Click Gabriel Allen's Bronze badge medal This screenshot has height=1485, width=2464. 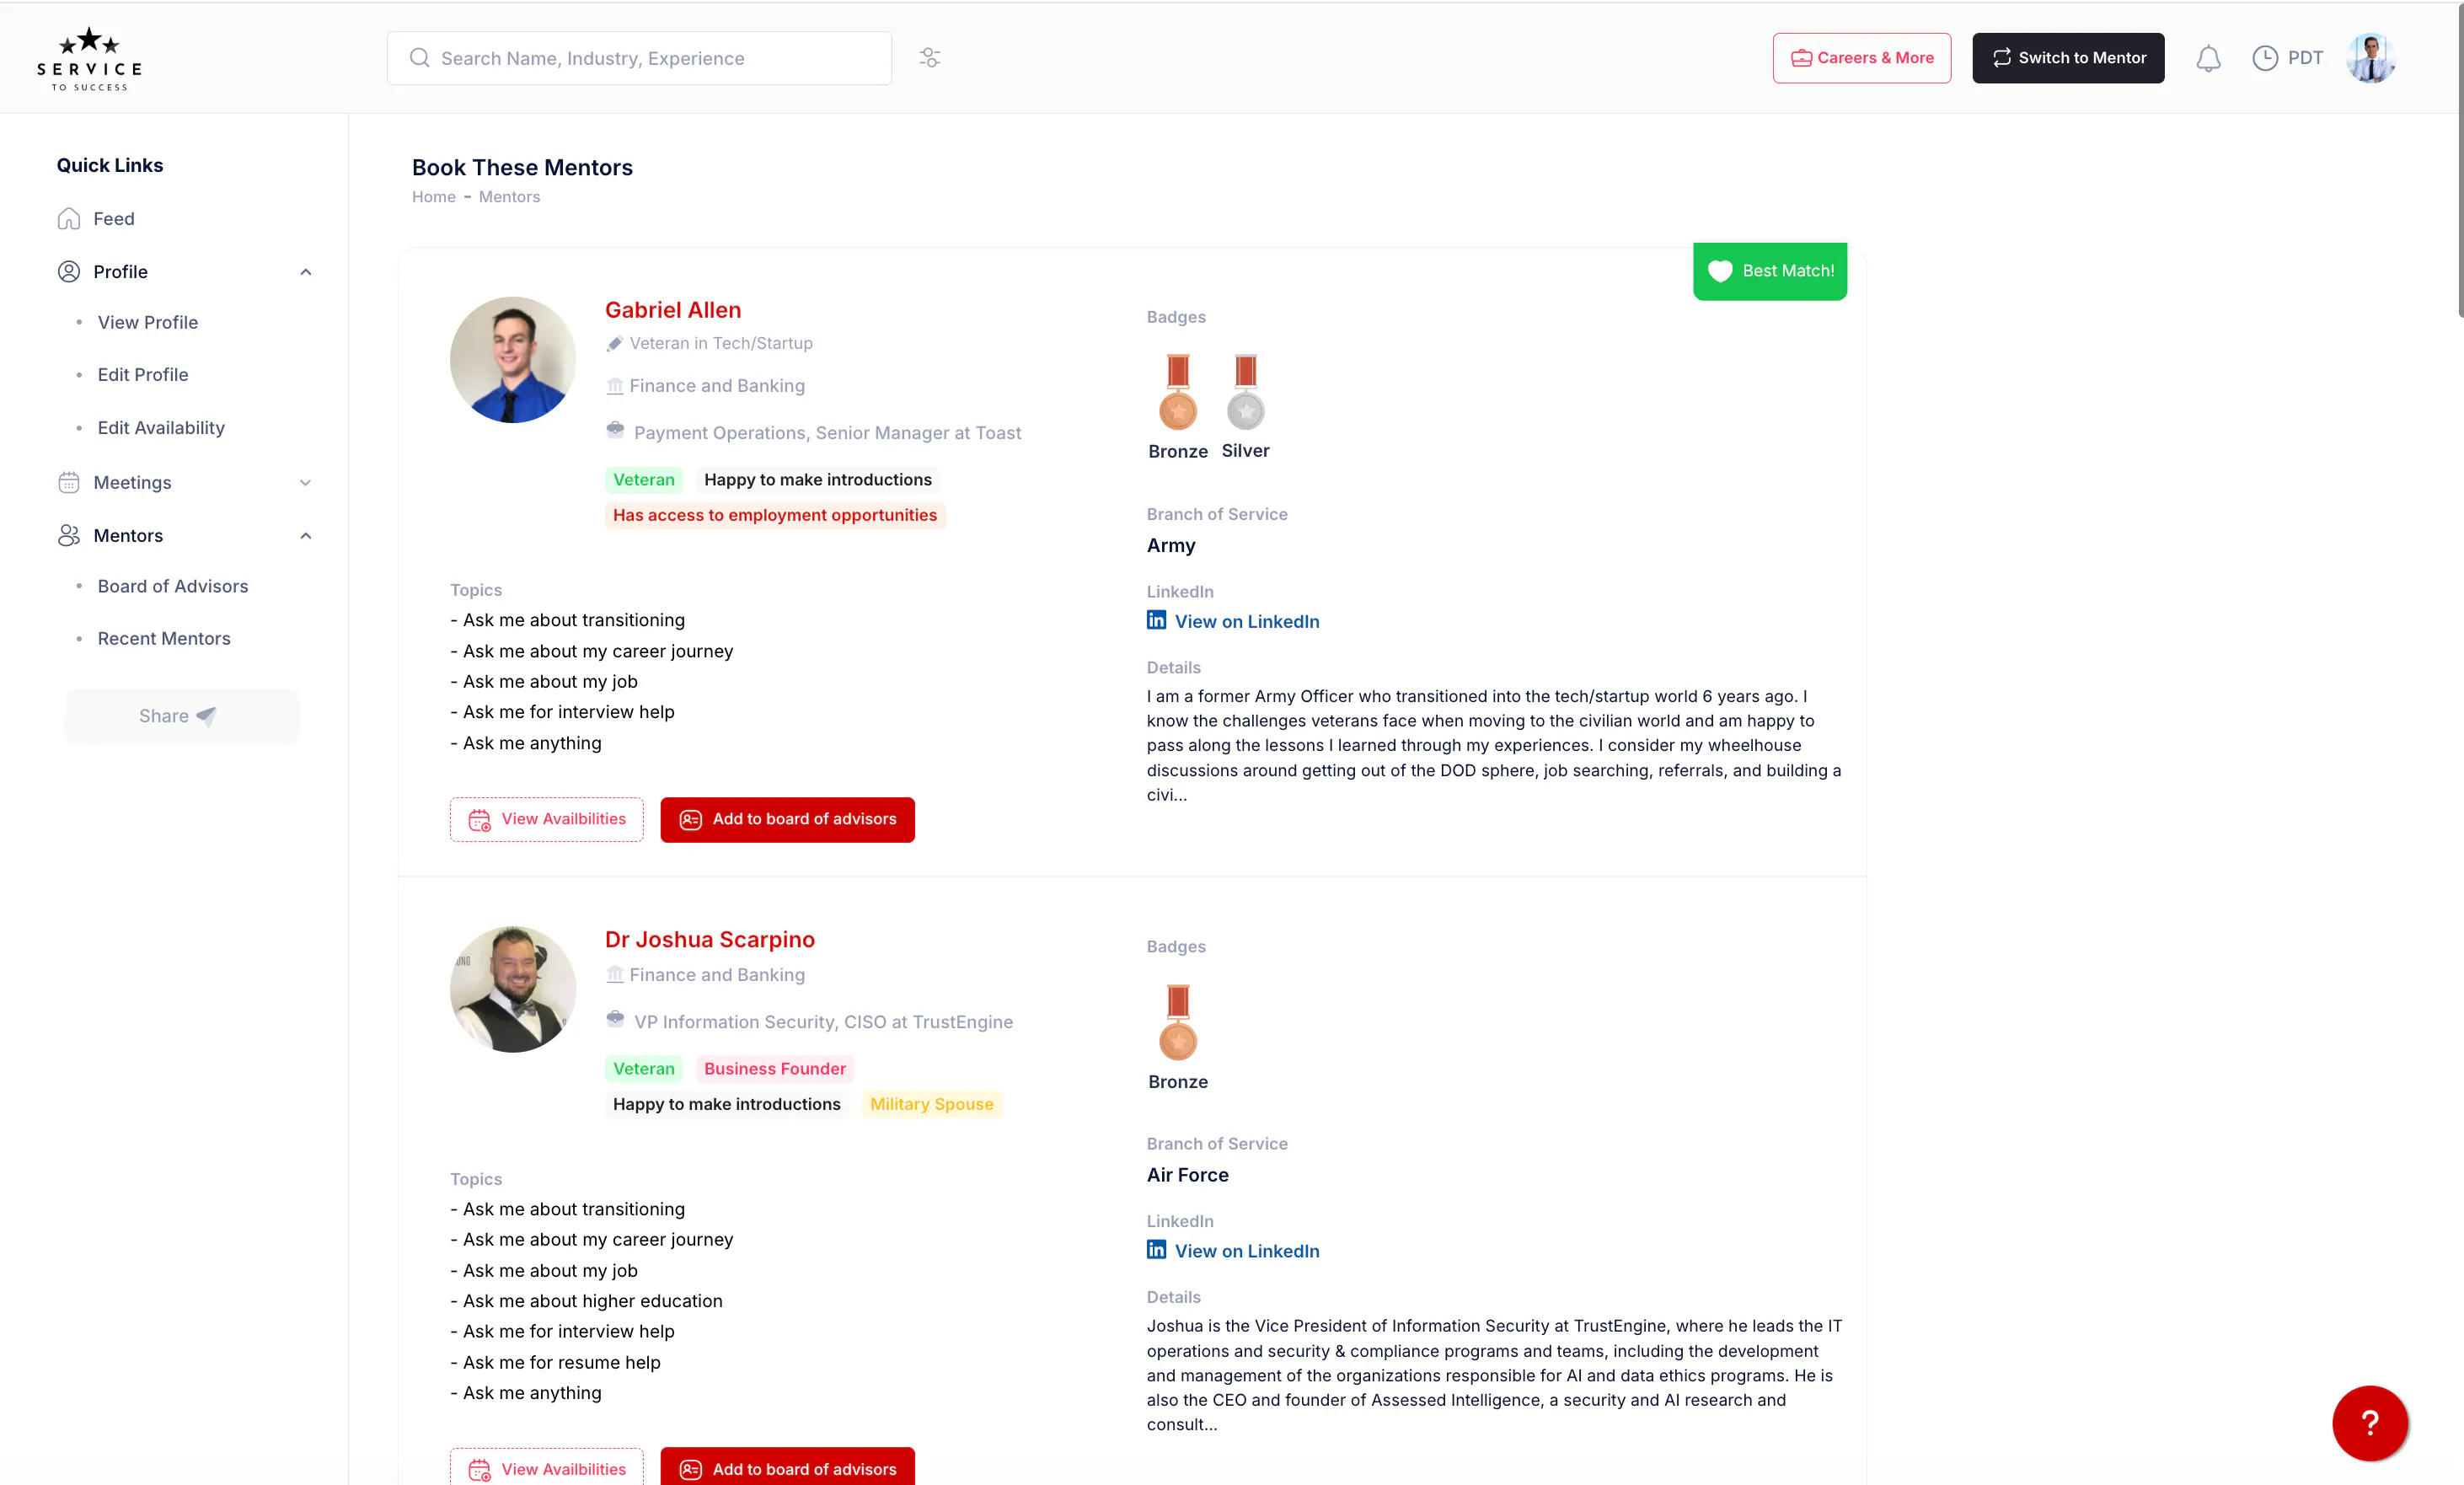point(1177,392)
